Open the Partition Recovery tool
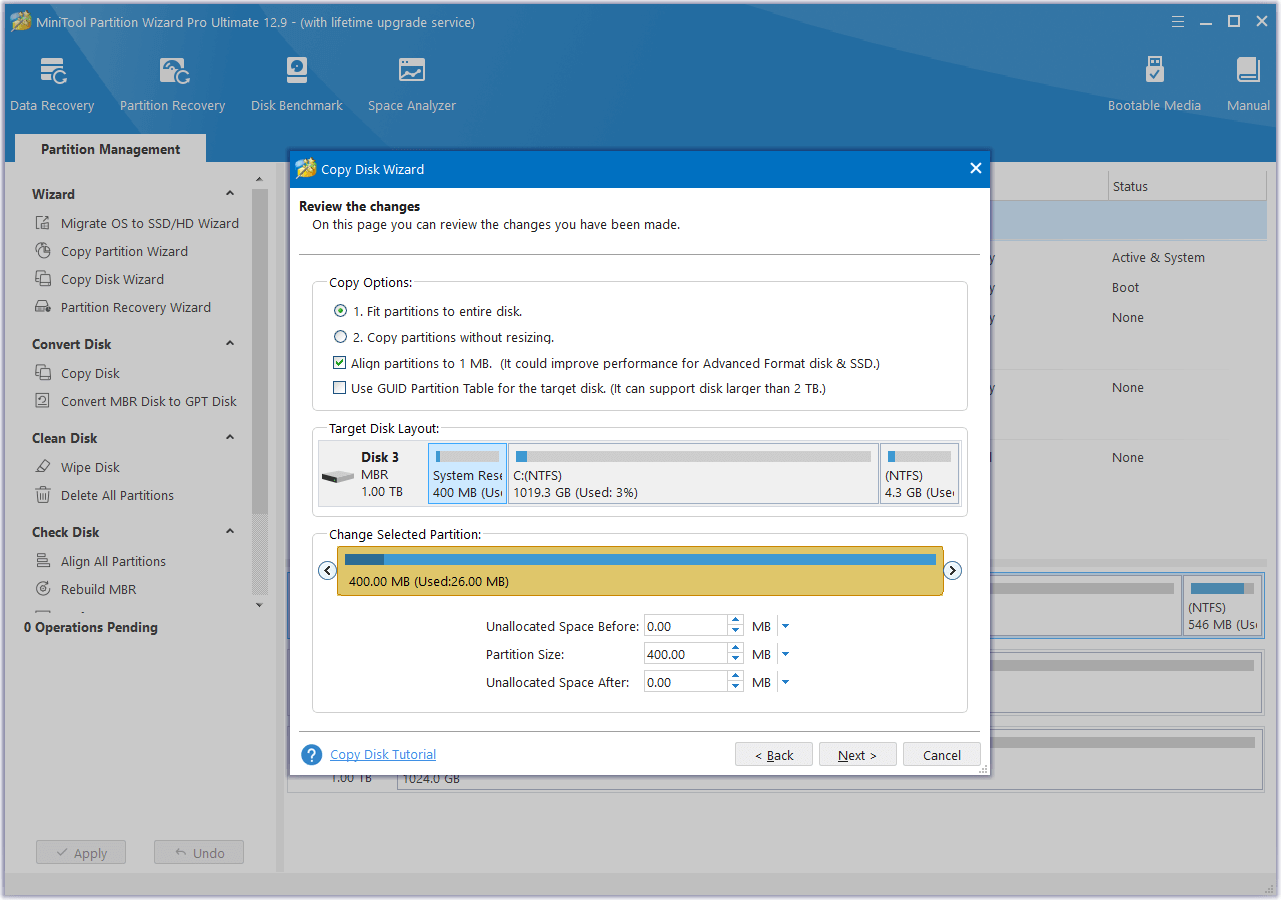Viewport: 1282px width, 901px height. coord(172,80)
